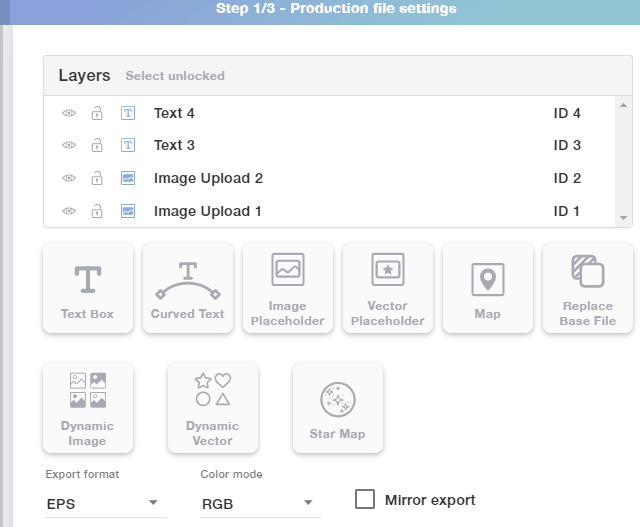Lock the Text 3 layer

97,145
